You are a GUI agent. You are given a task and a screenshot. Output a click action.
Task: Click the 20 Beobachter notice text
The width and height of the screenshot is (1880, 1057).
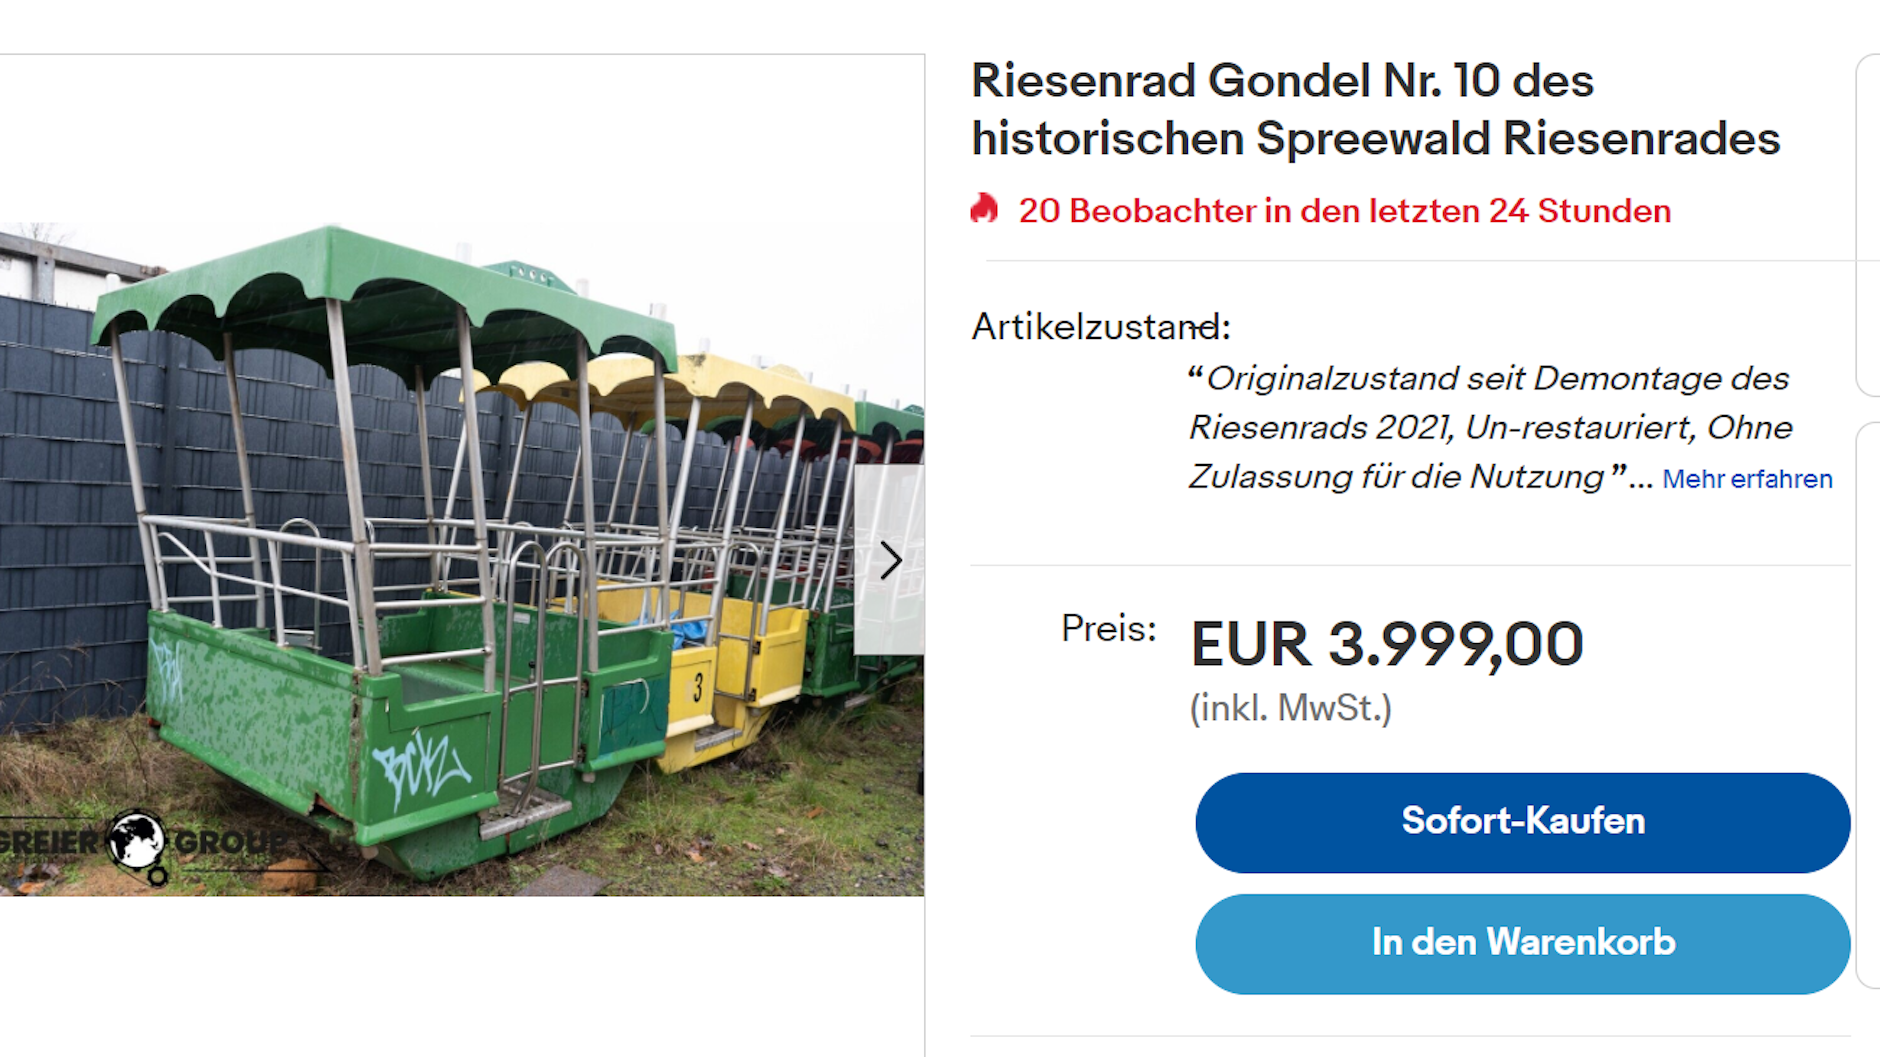tap(1344, 211)
